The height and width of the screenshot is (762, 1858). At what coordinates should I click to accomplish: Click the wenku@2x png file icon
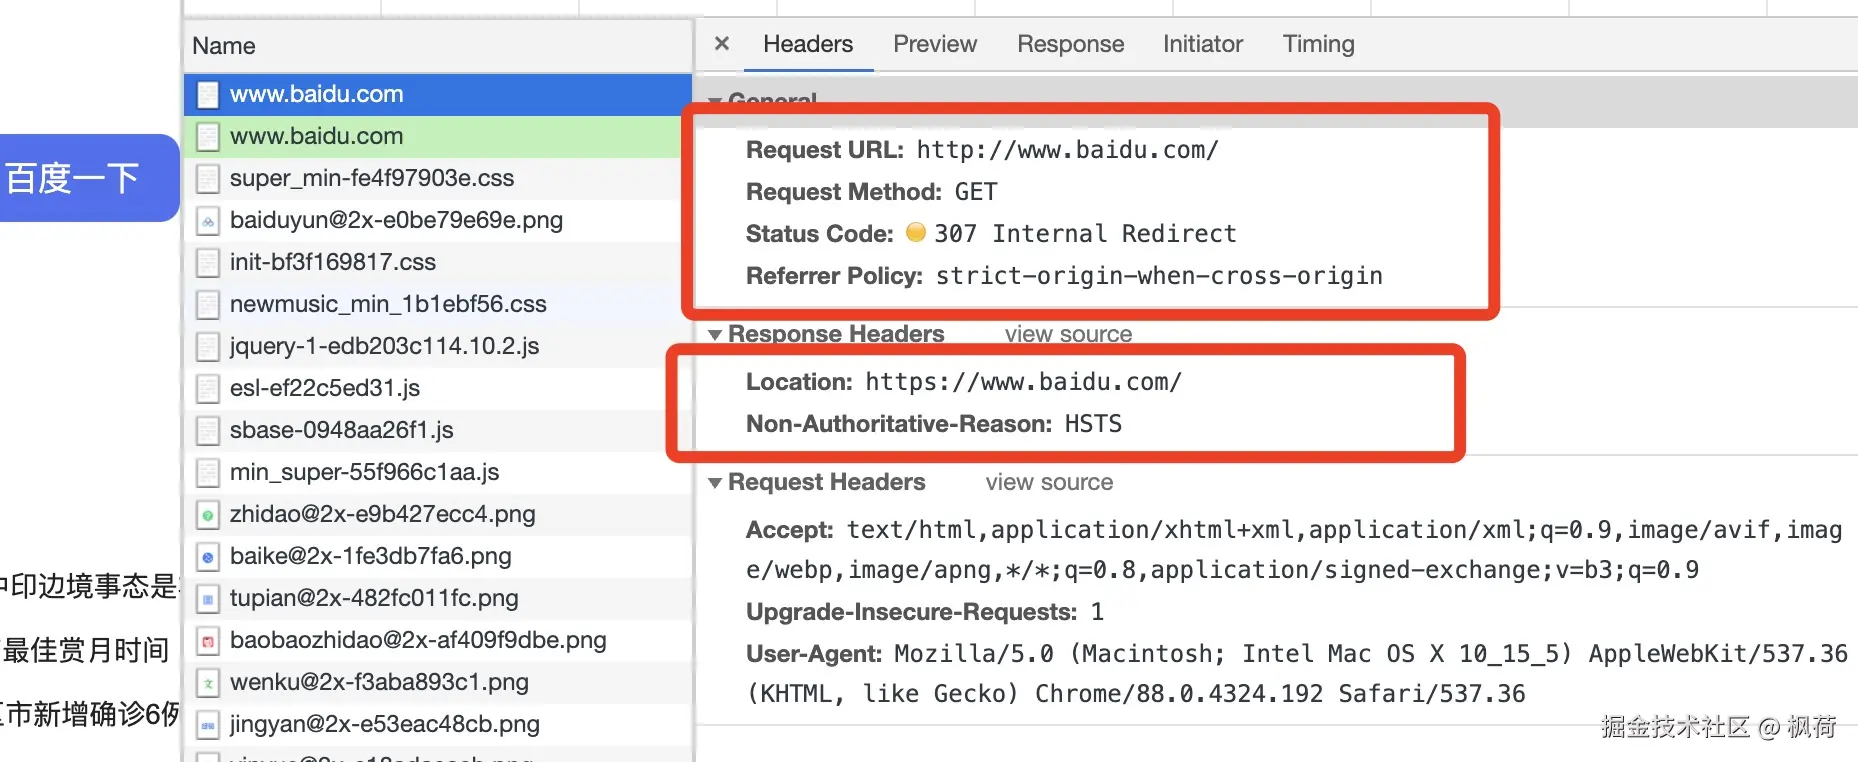[208, 683]
